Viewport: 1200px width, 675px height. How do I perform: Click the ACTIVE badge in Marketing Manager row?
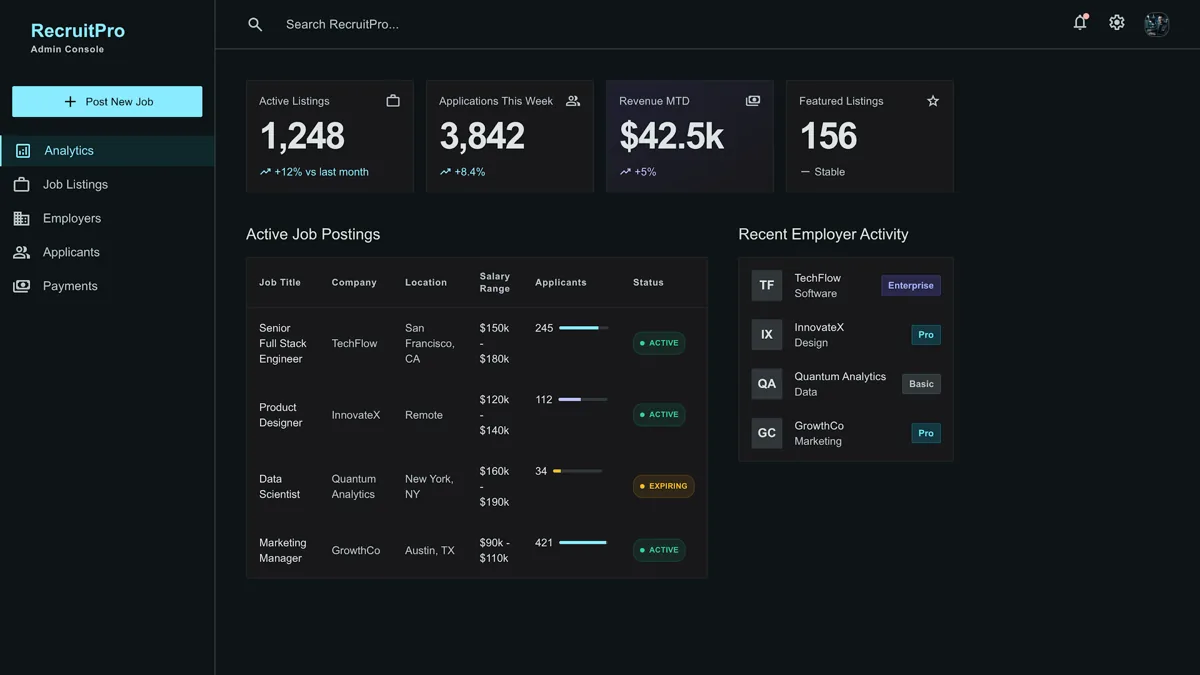659,550
